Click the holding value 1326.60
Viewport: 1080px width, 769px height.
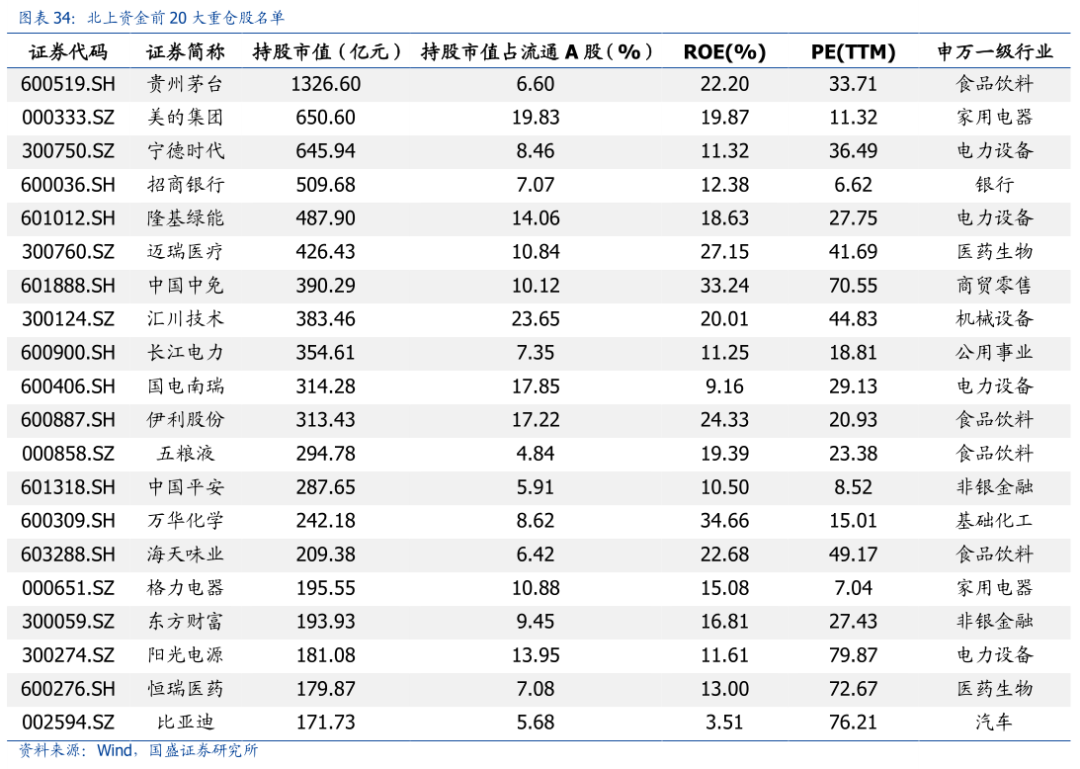tap(326, 84)
